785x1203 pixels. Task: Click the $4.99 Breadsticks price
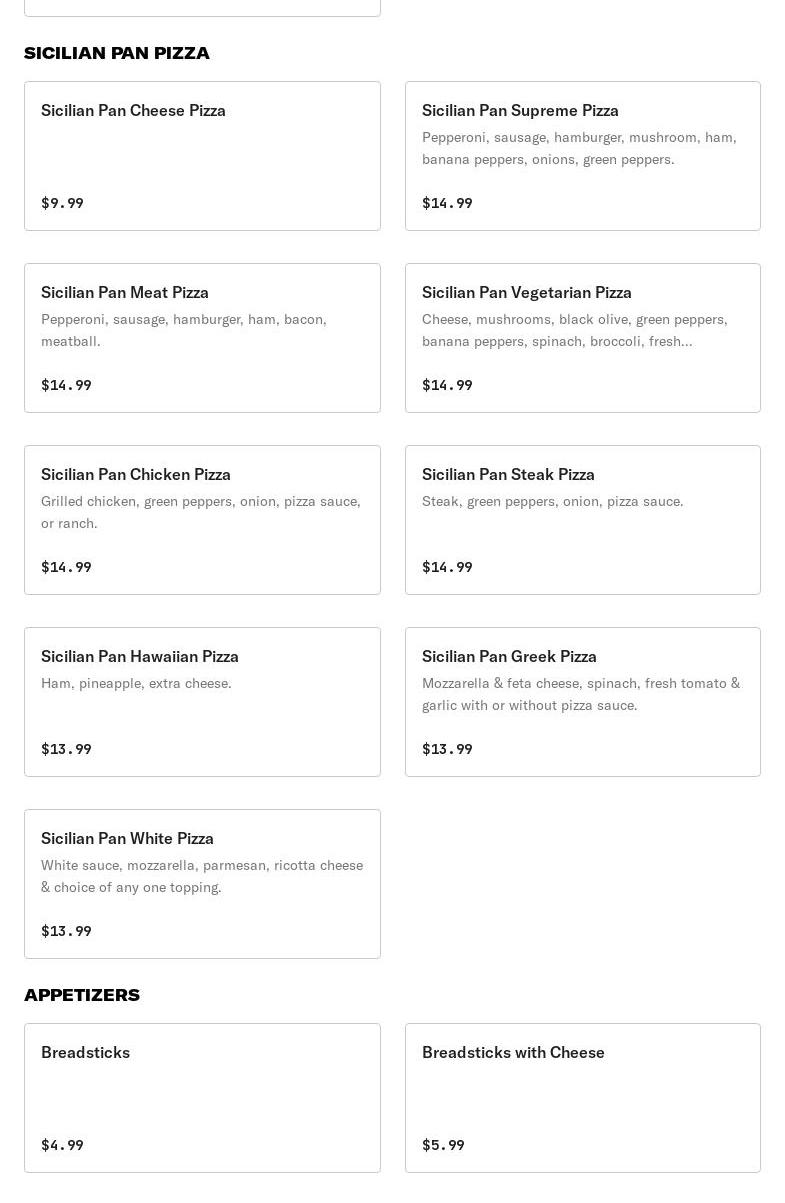click(x=62, y=1145)
